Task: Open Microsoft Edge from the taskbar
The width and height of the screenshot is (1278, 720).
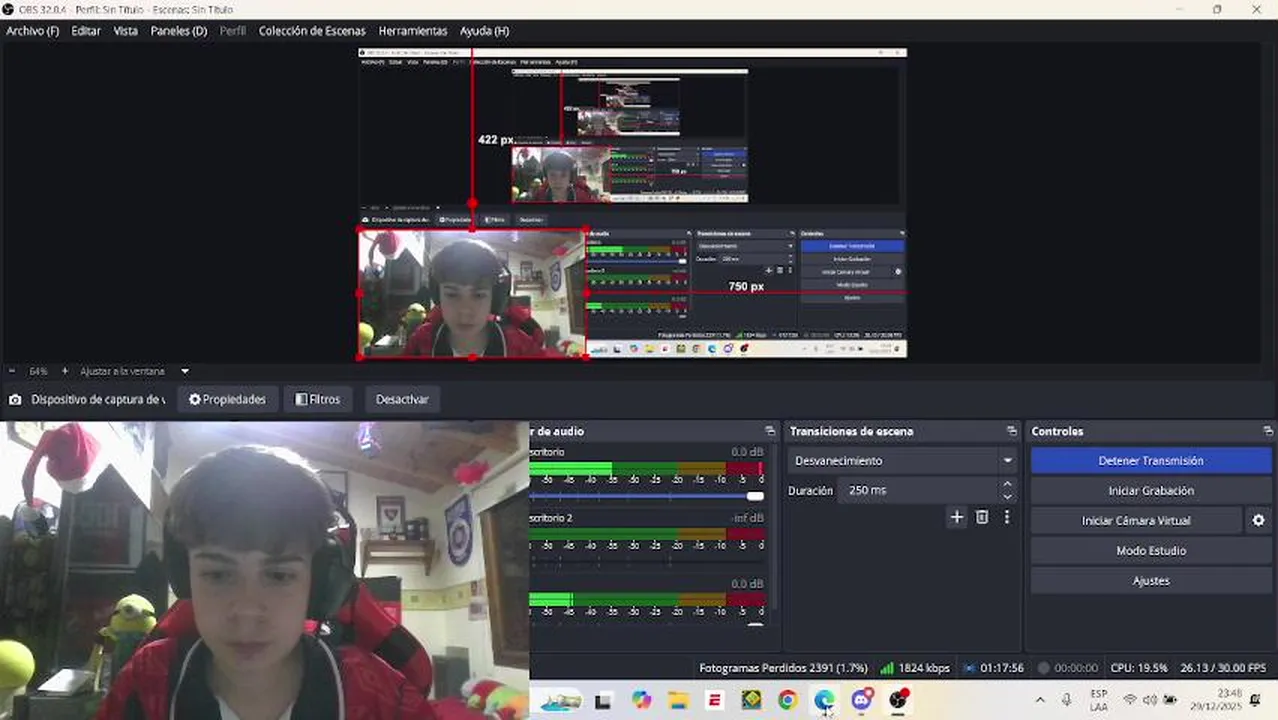Action: point(824,701)
